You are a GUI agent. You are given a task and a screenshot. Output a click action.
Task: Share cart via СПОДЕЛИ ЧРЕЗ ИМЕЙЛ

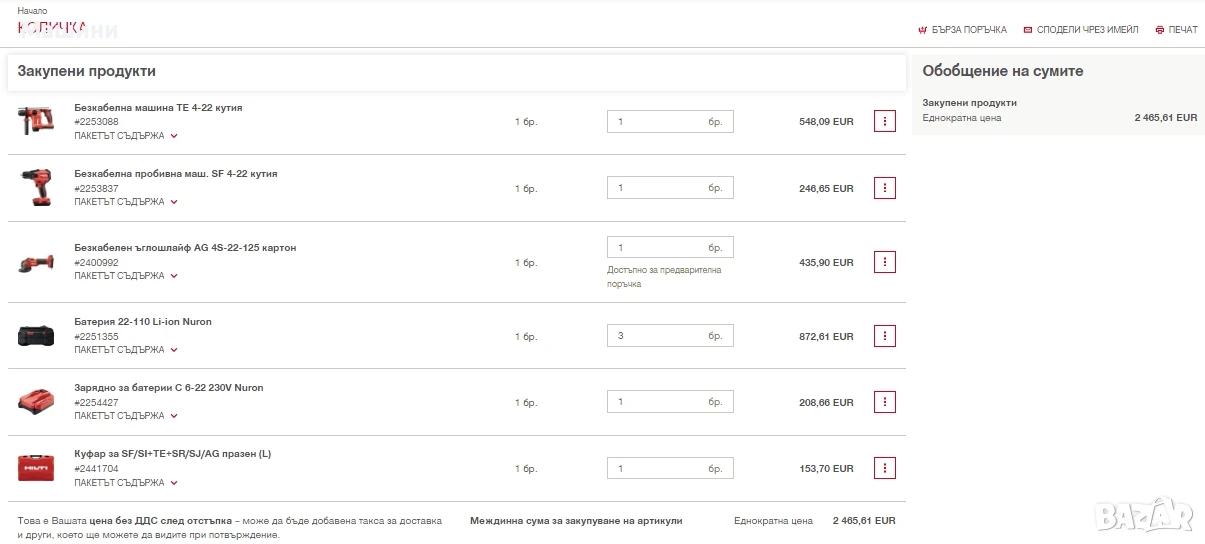[1080, 30]
